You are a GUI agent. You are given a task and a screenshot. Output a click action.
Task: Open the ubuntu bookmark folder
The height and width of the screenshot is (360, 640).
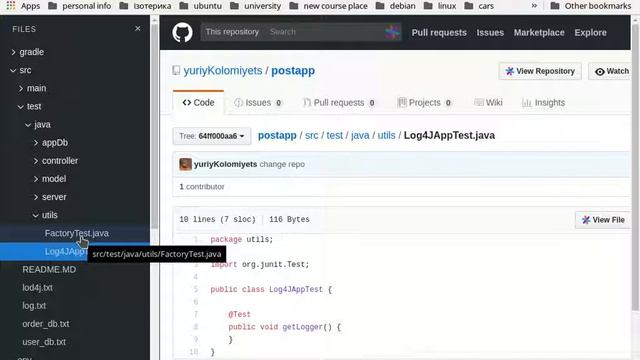click(200, 6)
